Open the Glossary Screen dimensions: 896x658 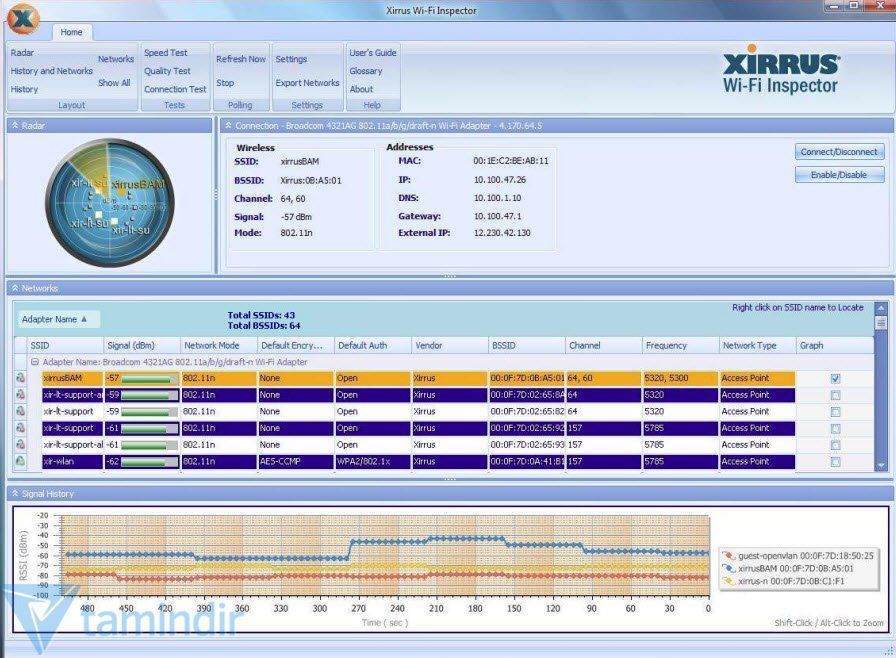[x=366, y=71]
